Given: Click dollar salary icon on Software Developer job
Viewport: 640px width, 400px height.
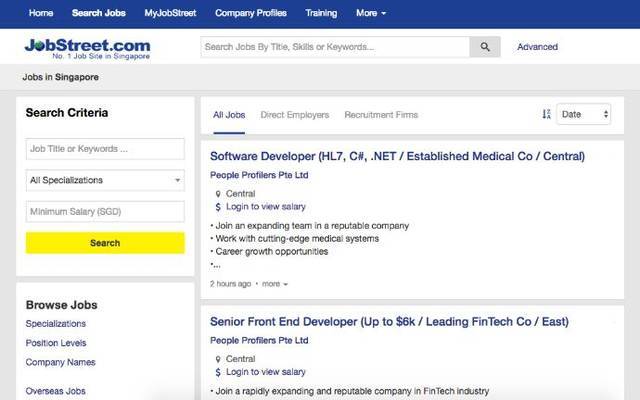Looking at the screenshot, I should pos(217,207).
